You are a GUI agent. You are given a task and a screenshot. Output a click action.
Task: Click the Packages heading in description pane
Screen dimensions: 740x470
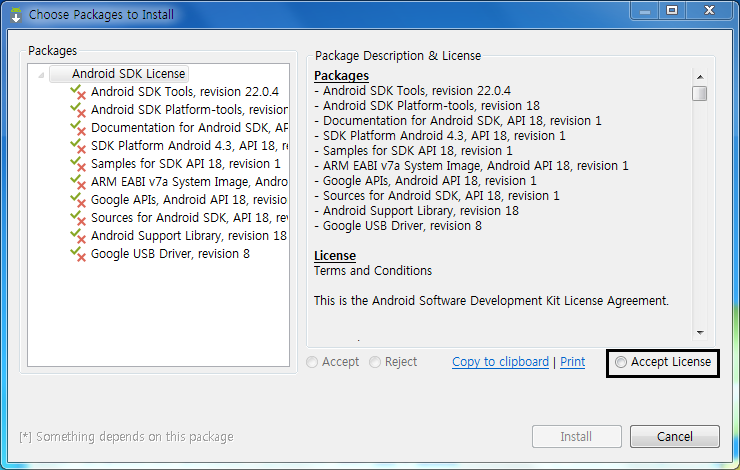click(341, 76)
